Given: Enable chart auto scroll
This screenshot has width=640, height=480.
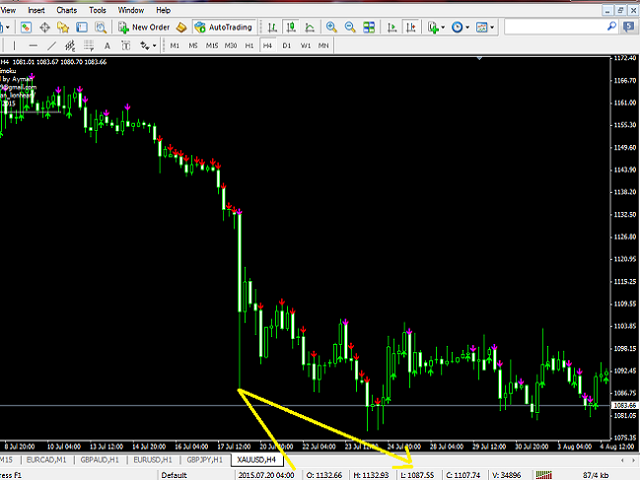Looking at the screenshot, I should [x=392, y=27].
